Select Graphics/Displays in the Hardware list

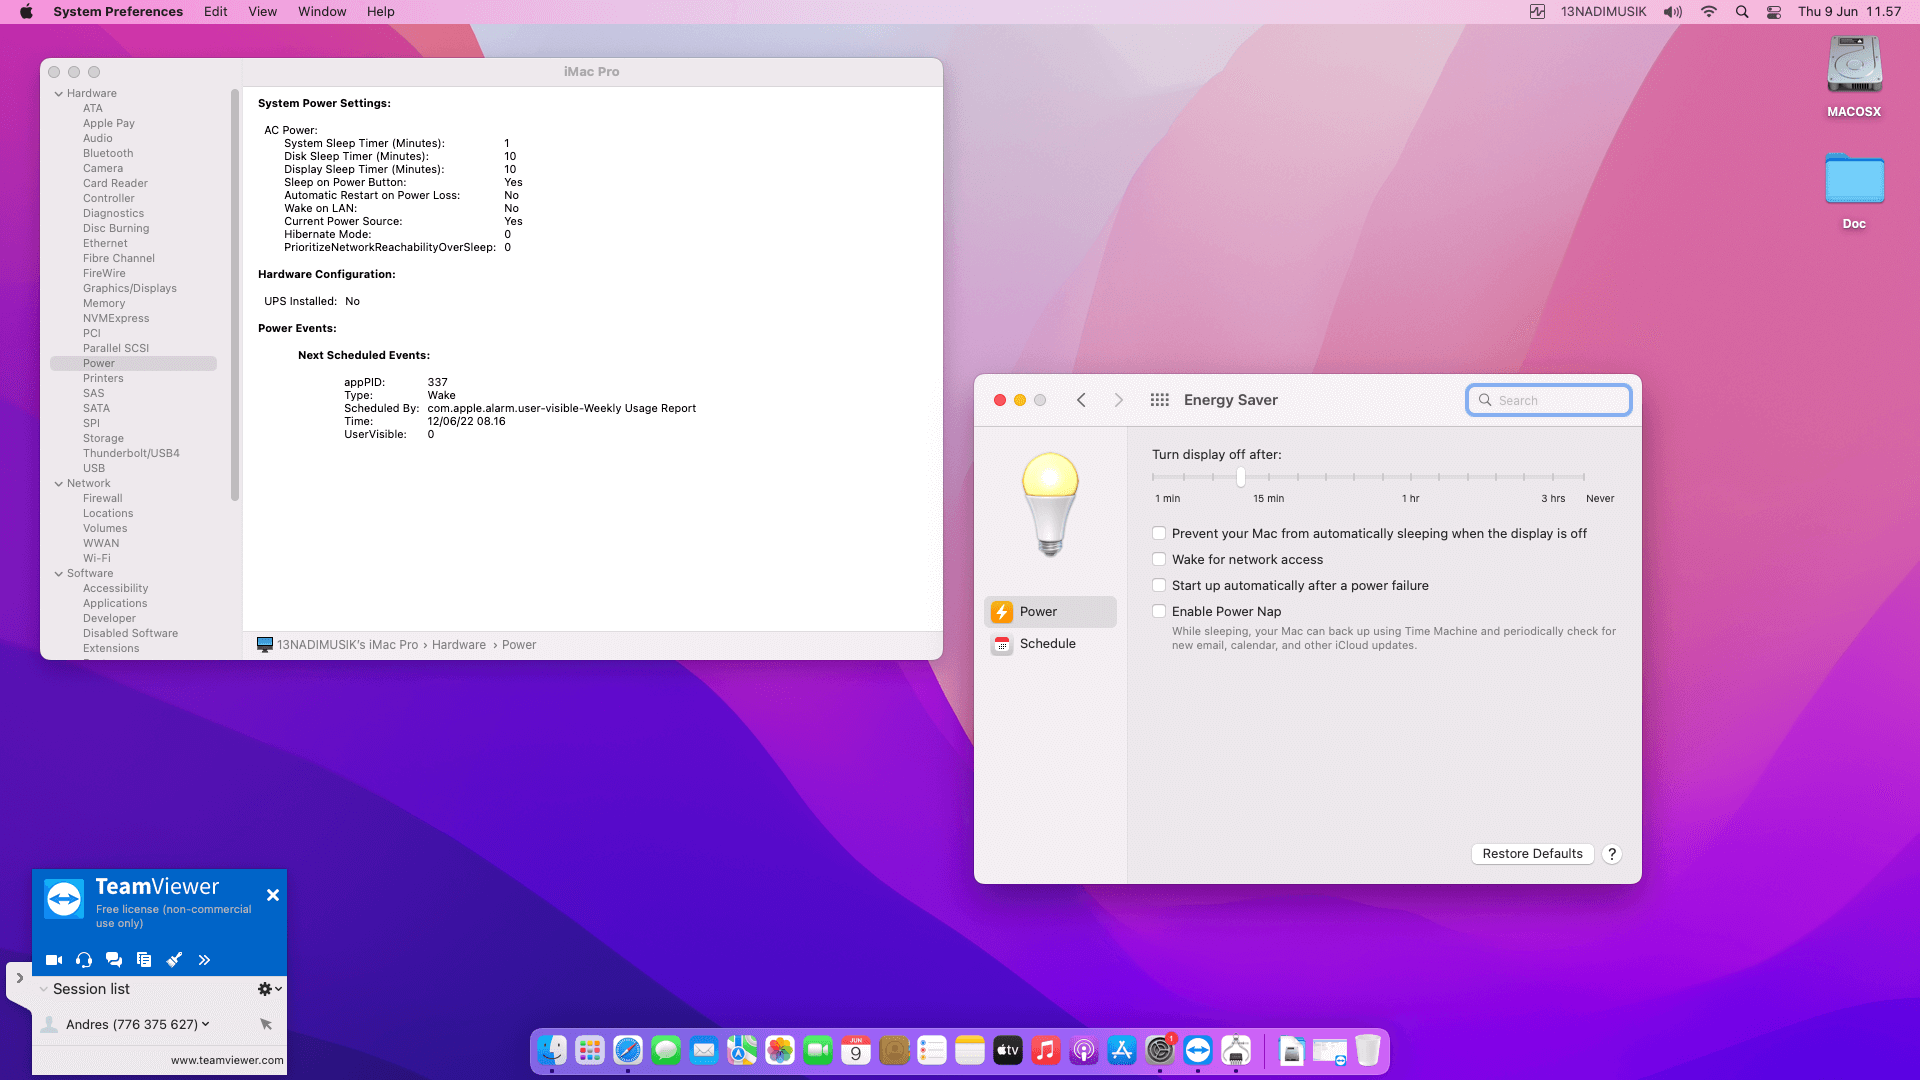pos(130,289)
